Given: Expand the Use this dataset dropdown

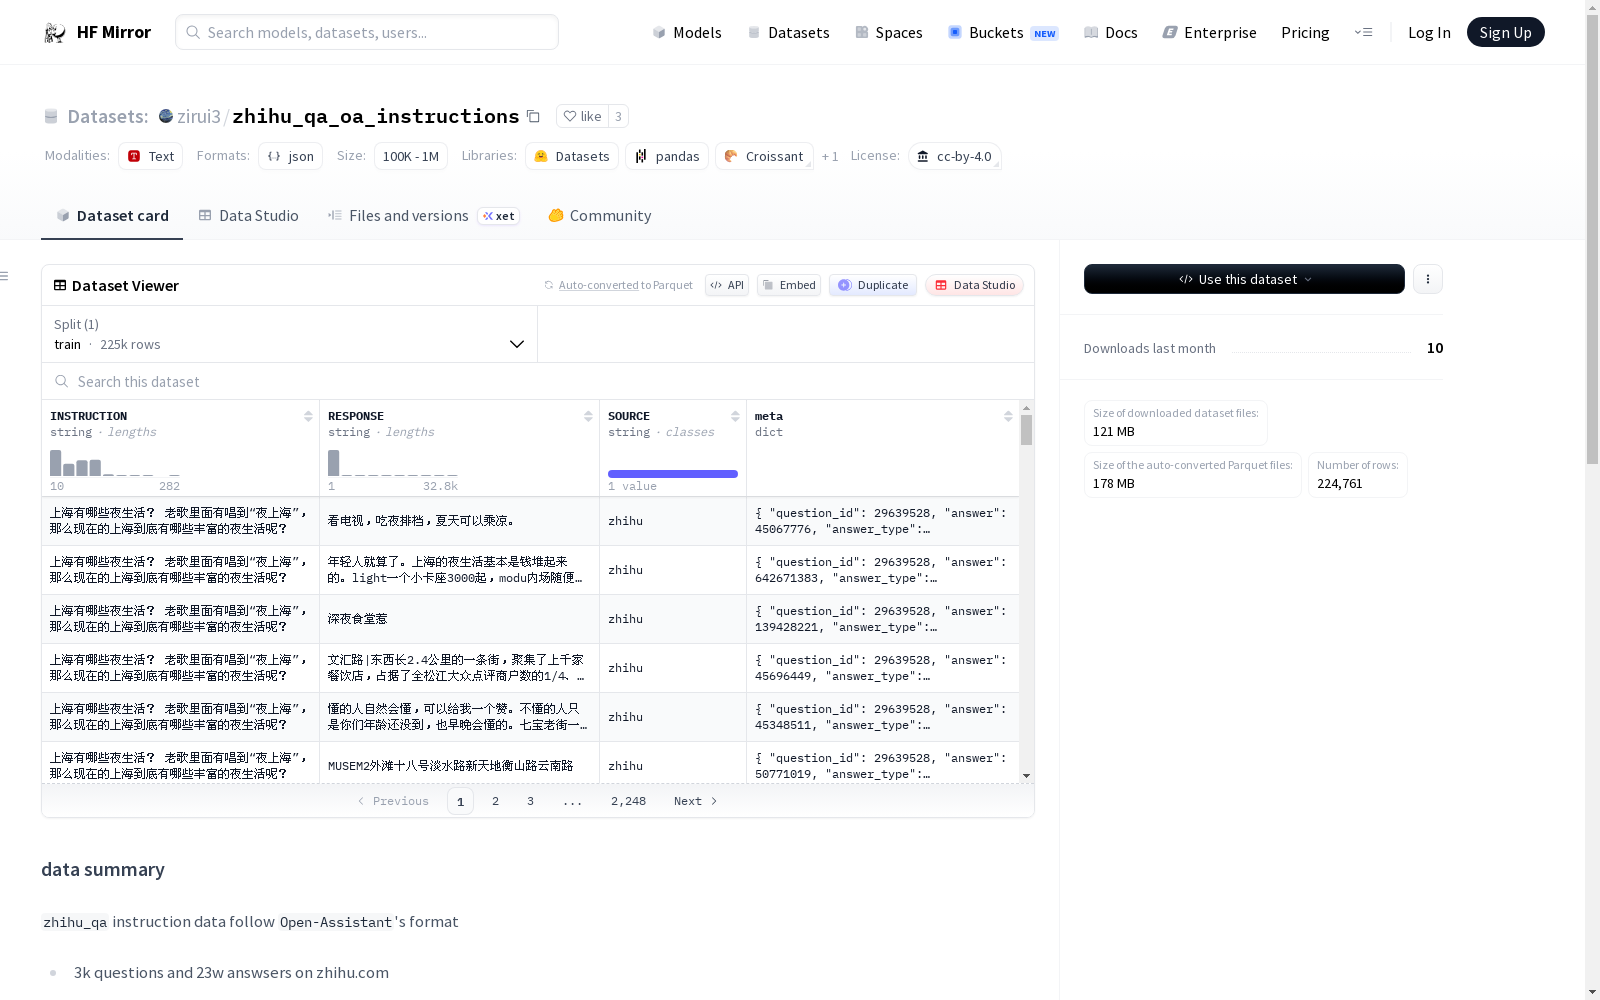Looking at the screenshot, I should [x=1244, y=279].
